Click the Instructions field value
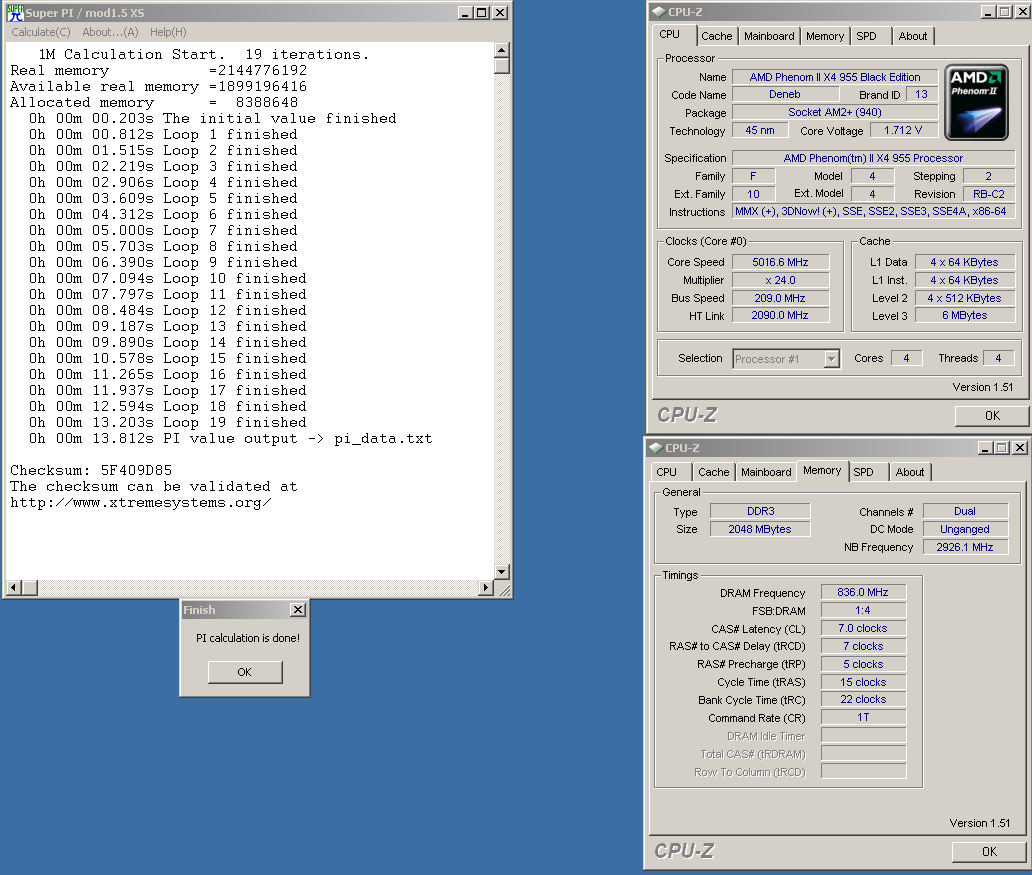The width and height of the screenshot is (1032, 875). (x=873, y=211)
